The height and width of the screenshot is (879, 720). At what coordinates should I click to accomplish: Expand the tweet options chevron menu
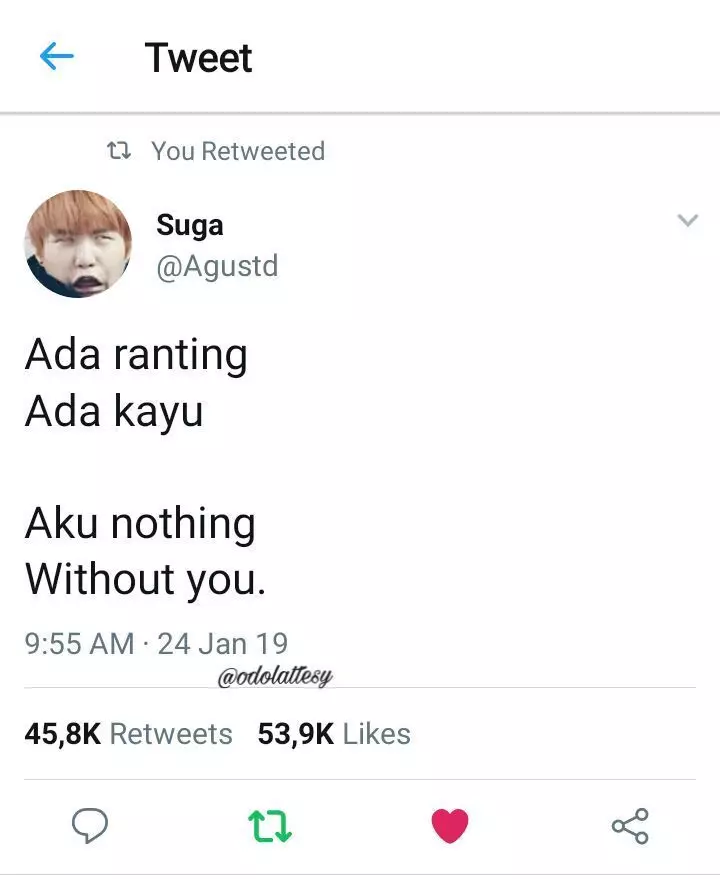[687, 220]
